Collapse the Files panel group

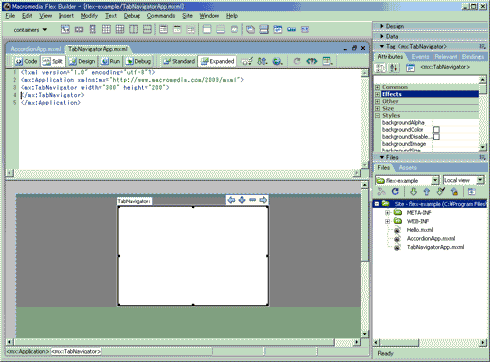[382, 157]
